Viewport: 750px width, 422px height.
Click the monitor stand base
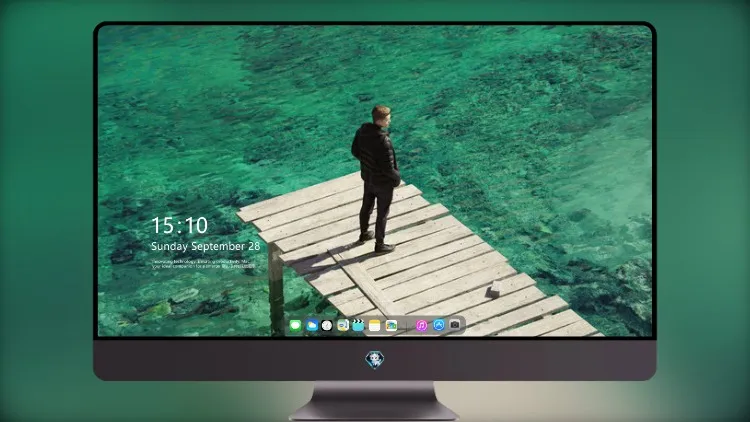[375, 402]
